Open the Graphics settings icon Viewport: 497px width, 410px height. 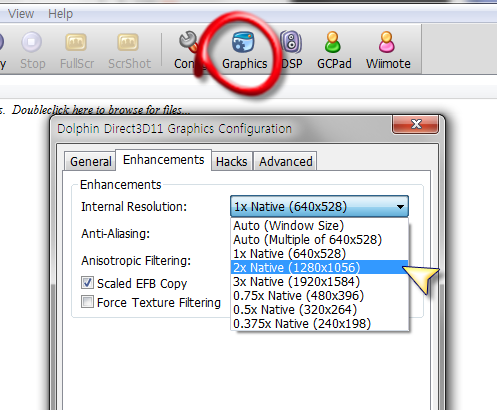[x=244, y=50]
